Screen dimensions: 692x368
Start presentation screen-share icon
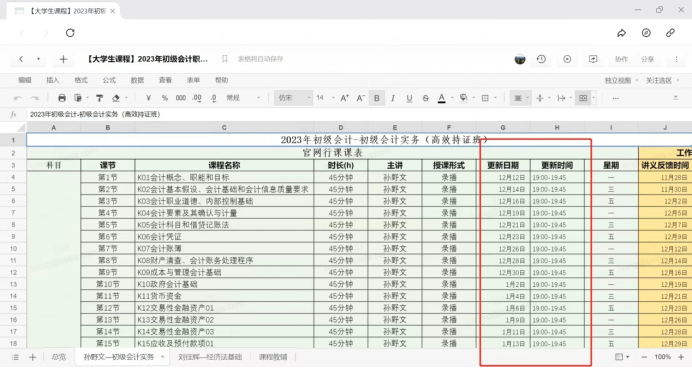pyautogui.click(x=593, y=59)
